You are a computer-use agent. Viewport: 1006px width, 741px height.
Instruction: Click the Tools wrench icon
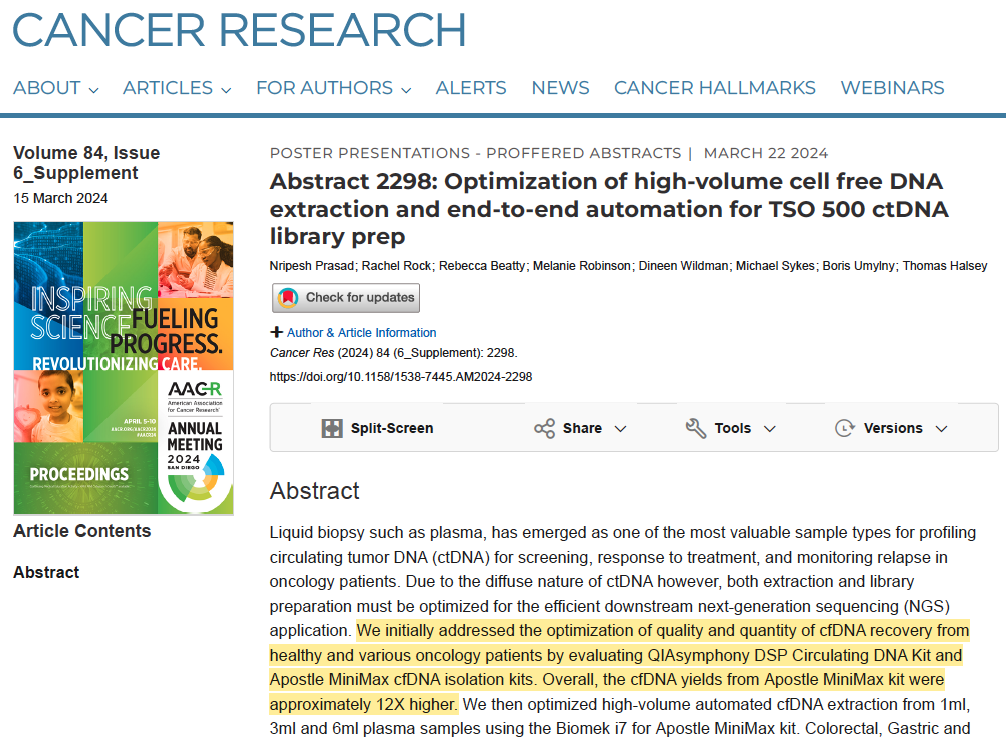pyautogui.click(x=696, y=428)
